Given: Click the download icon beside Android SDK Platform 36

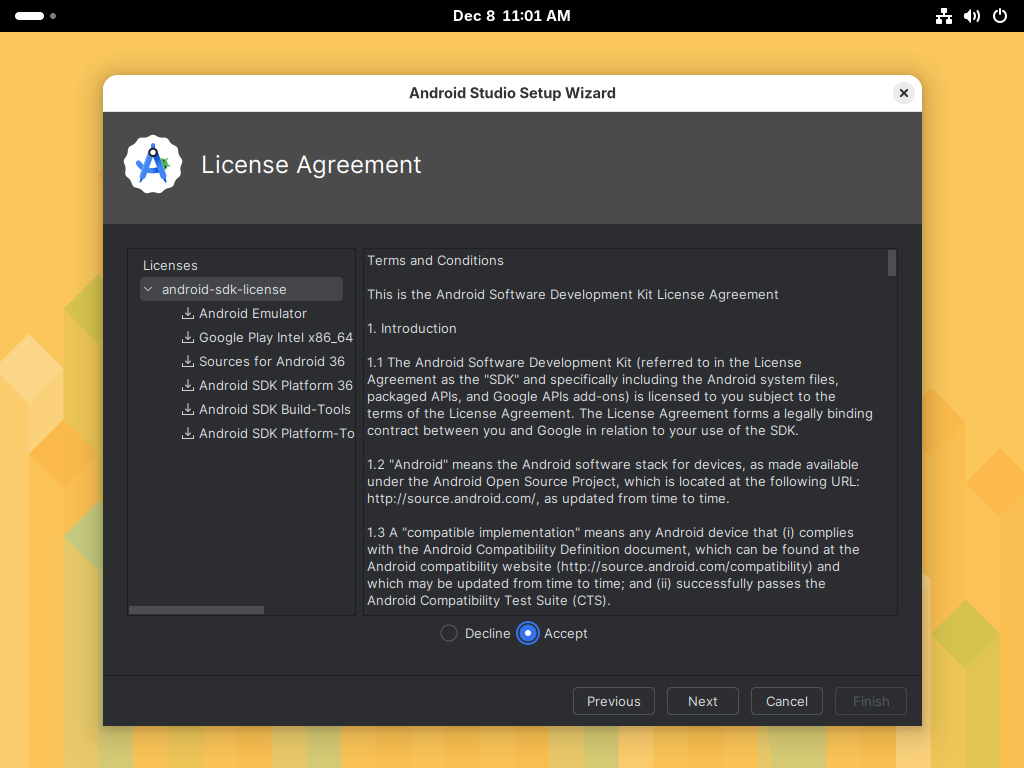Looking at the screenshot, I should coord(187,385).
